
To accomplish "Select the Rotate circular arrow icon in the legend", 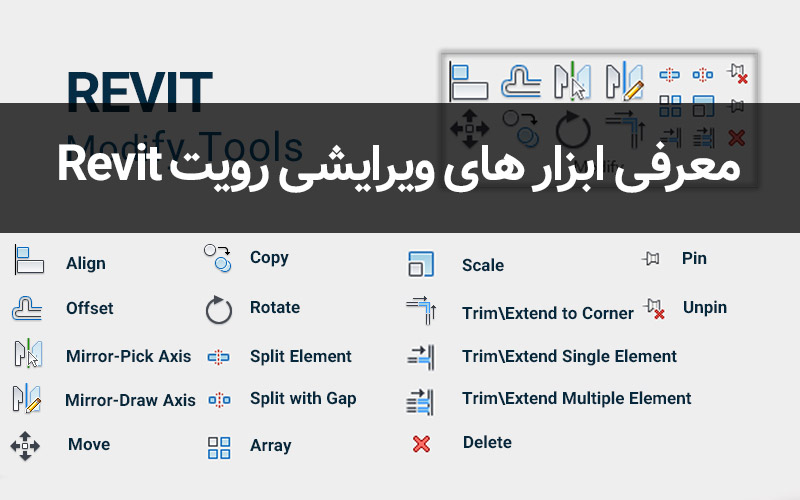I will [219, 310].
